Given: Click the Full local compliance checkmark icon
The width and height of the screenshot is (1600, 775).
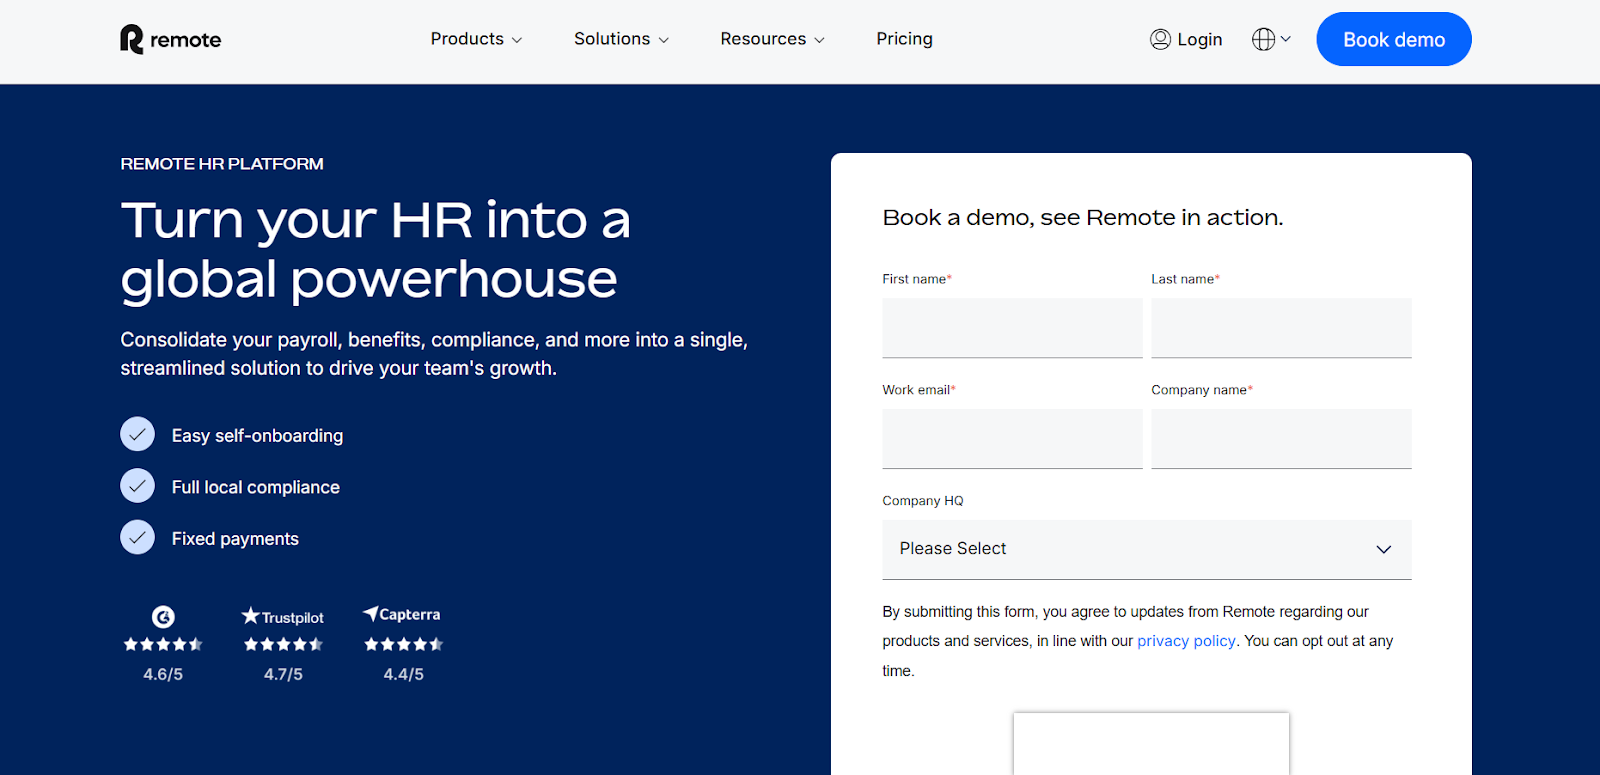Looking at the screenshot, I should (138, 486).
